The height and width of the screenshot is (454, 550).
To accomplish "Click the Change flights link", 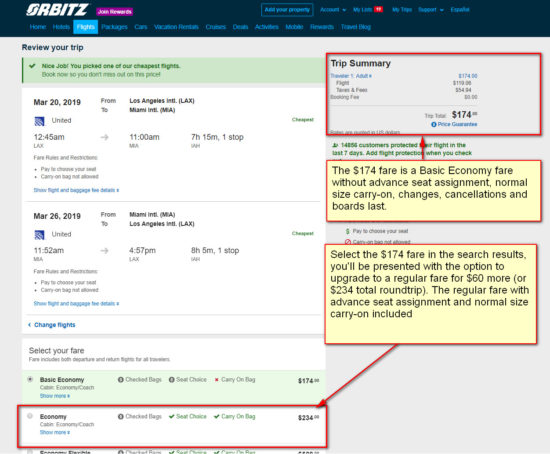I will (x=52, y=325).
